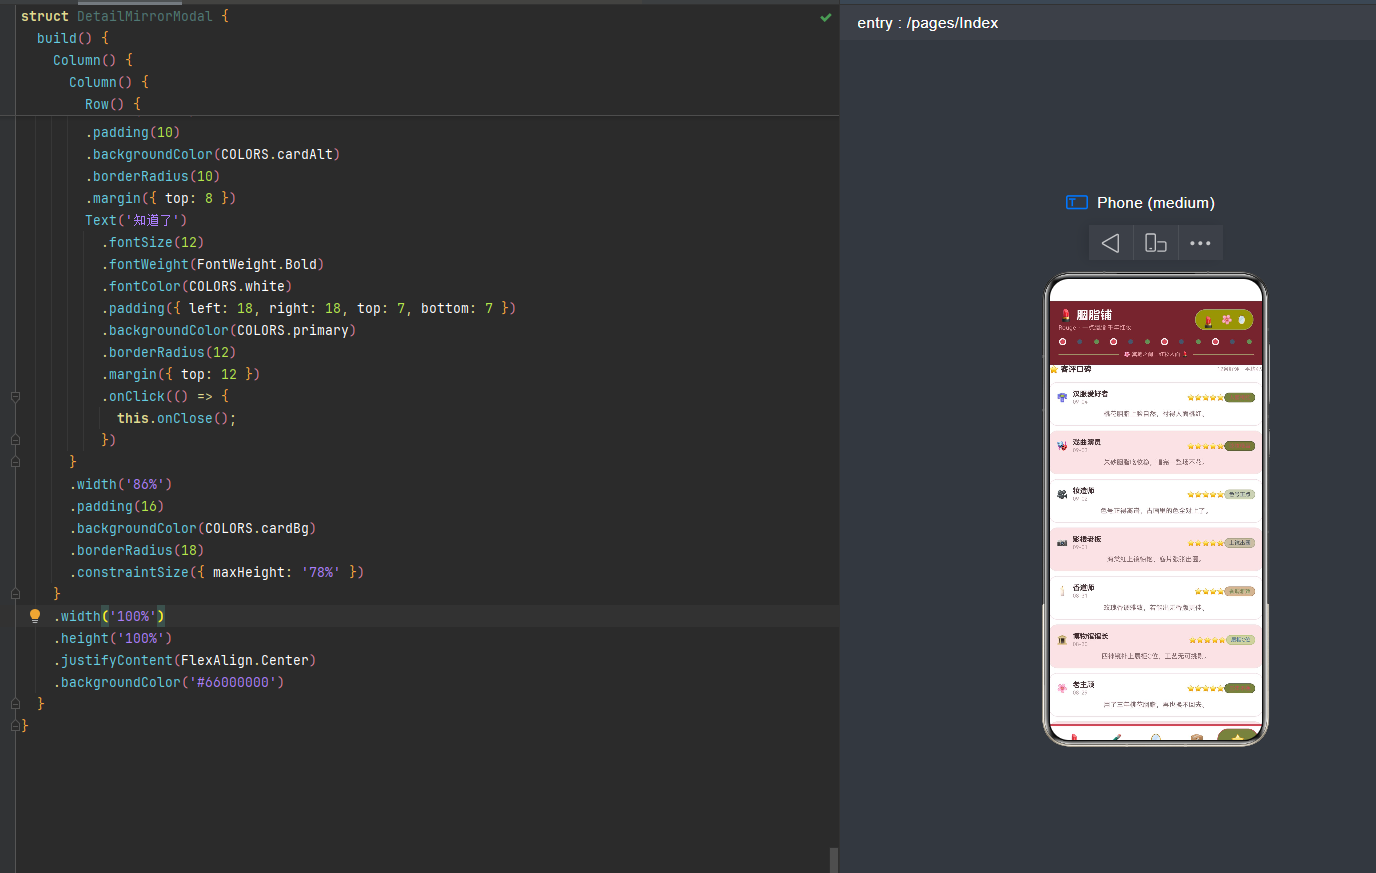Tap the pink flower icon in header pill

(1226, 320)
